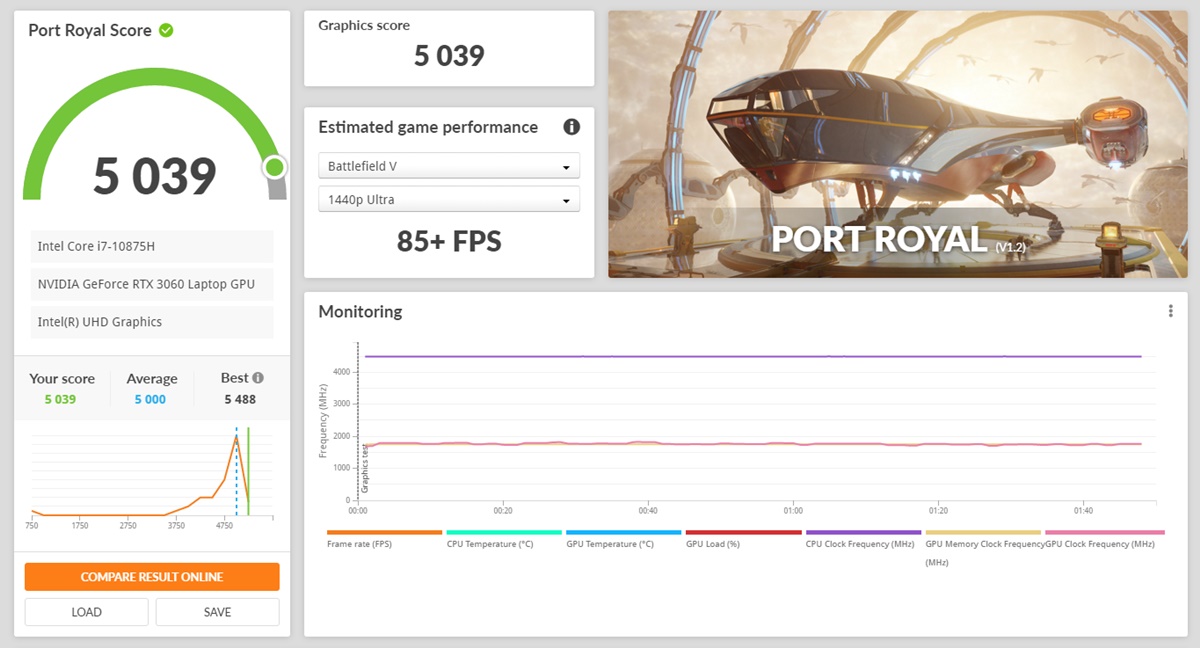Click the green validation checkmark icon

(166, 30)
